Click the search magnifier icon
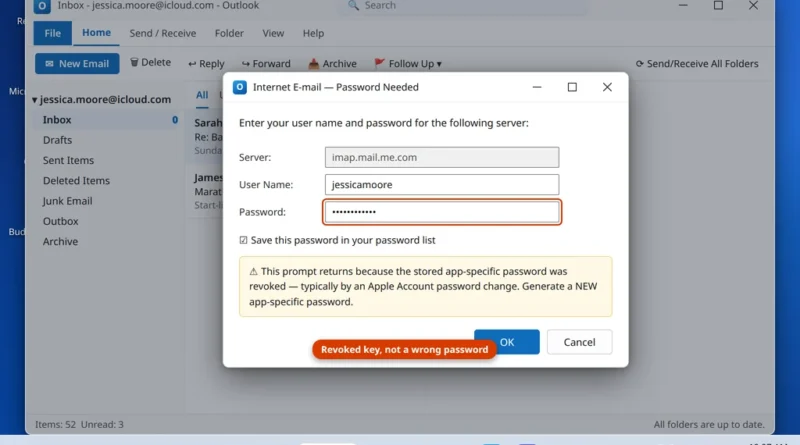This screenshot has width=800, height=445. (x=353, y=6)
